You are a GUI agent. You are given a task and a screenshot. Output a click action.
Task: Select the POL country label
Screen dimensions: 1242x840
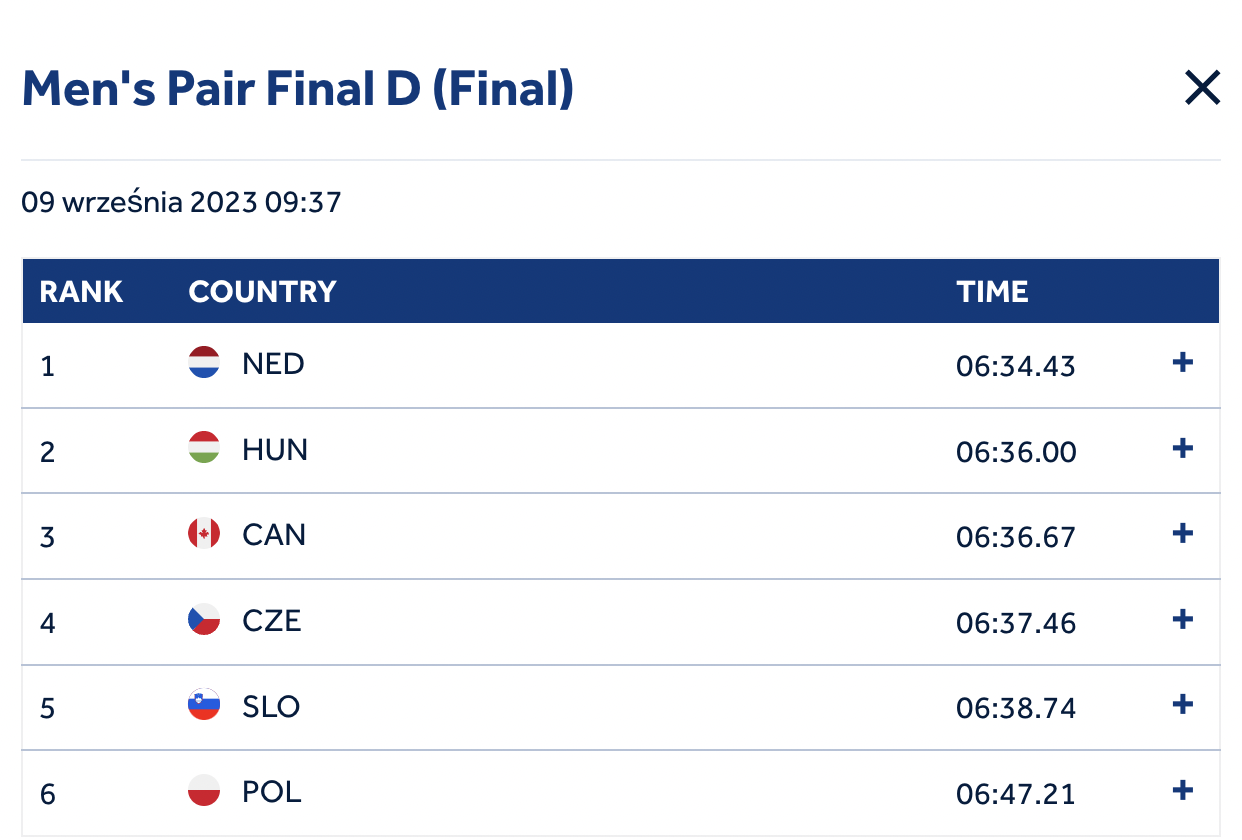pos(272,793)
